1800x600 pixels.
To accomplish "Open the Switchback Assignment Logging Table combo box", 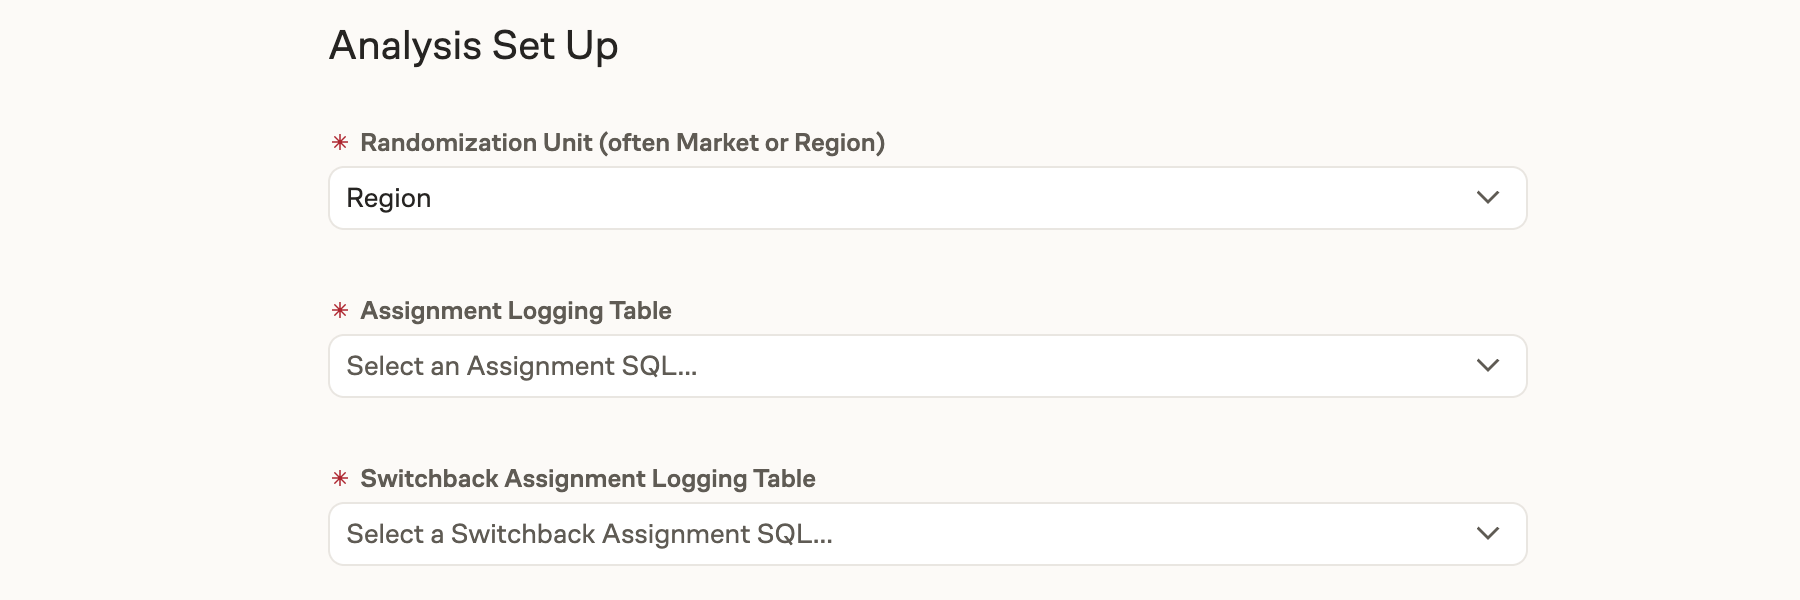I will 927,534.
